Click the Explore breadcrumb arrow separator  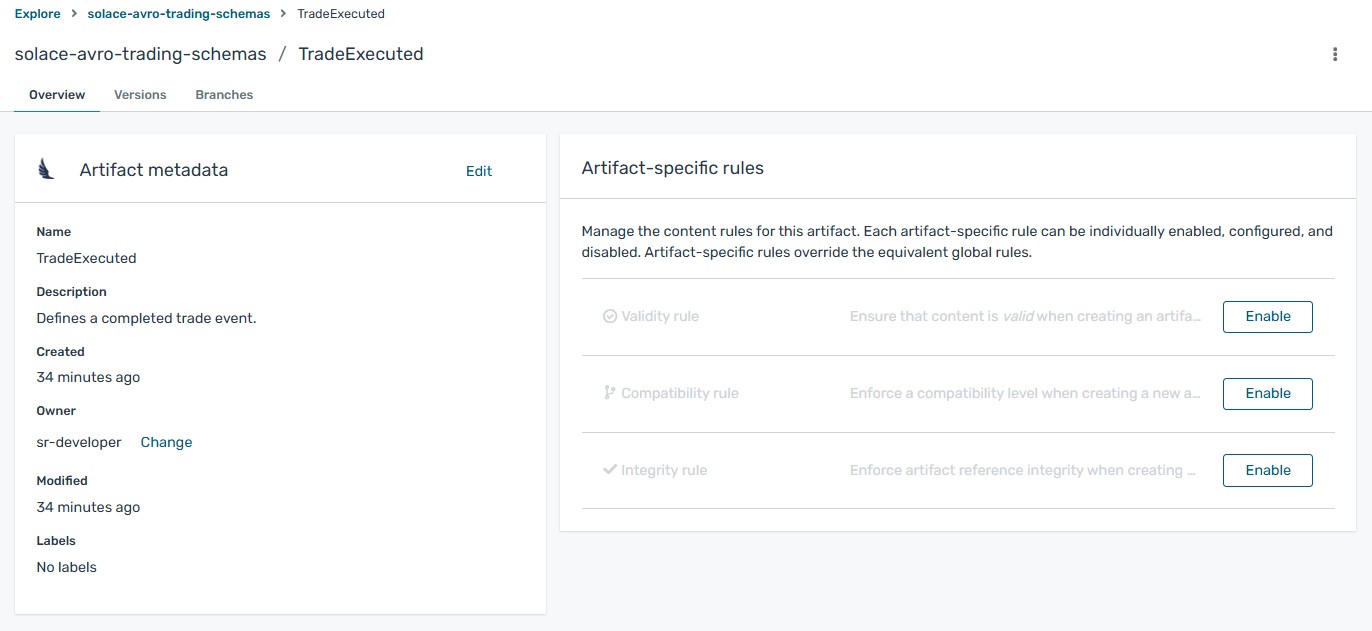(72, 14)
